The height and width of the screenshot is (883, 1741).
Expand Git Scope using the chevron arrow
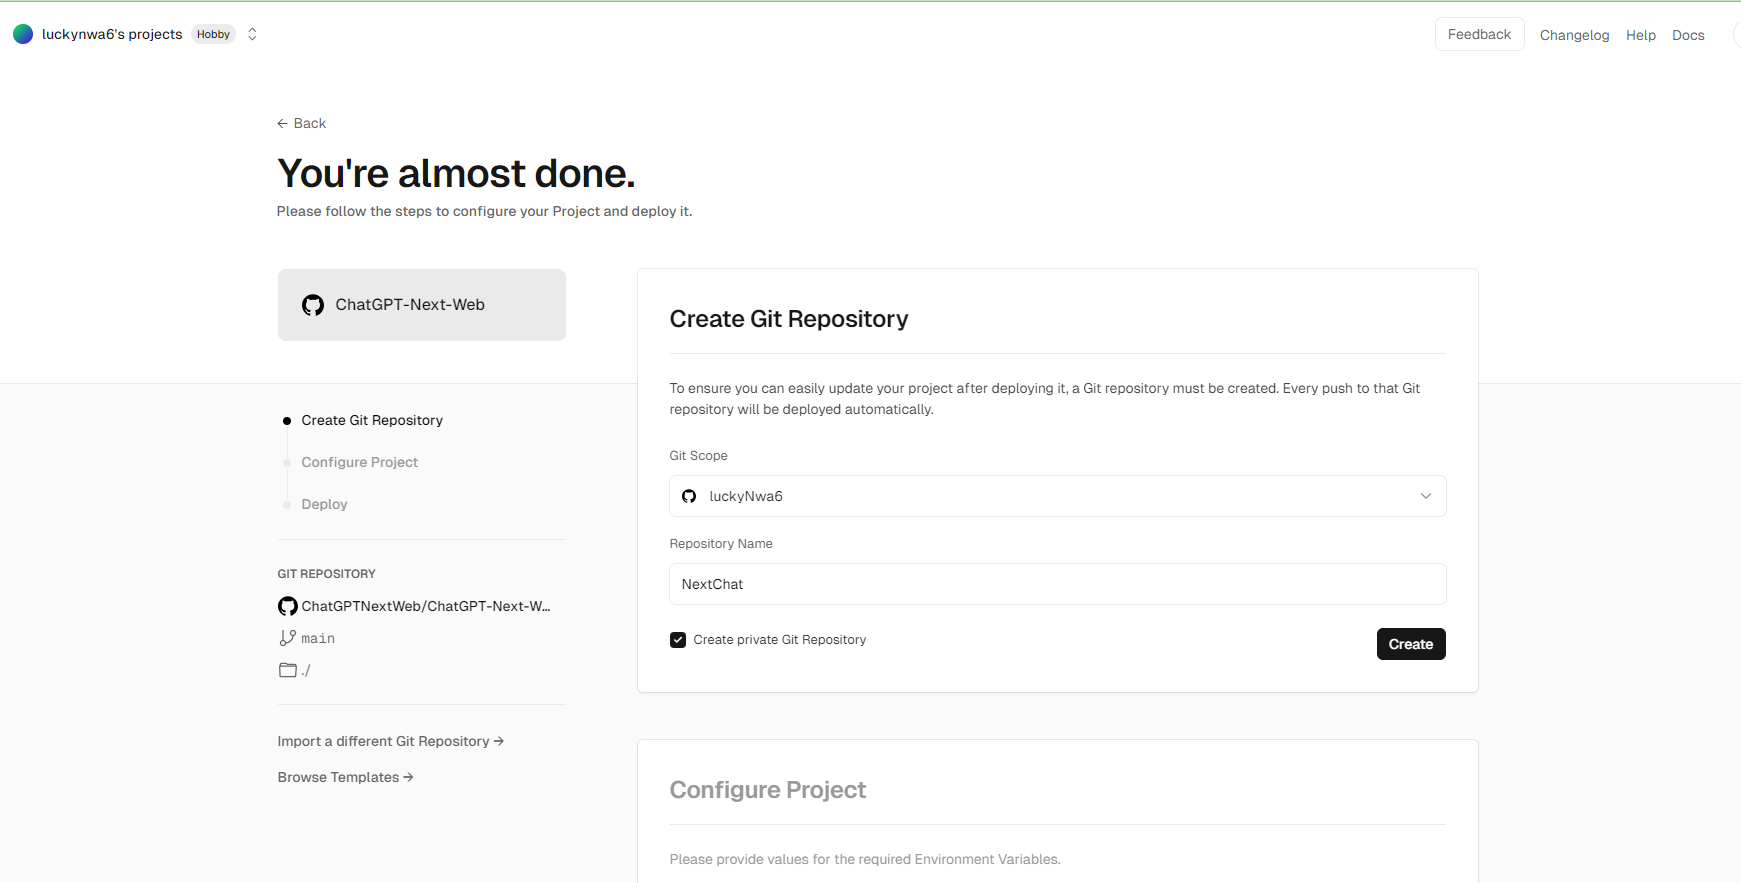tap(1426, 496)
